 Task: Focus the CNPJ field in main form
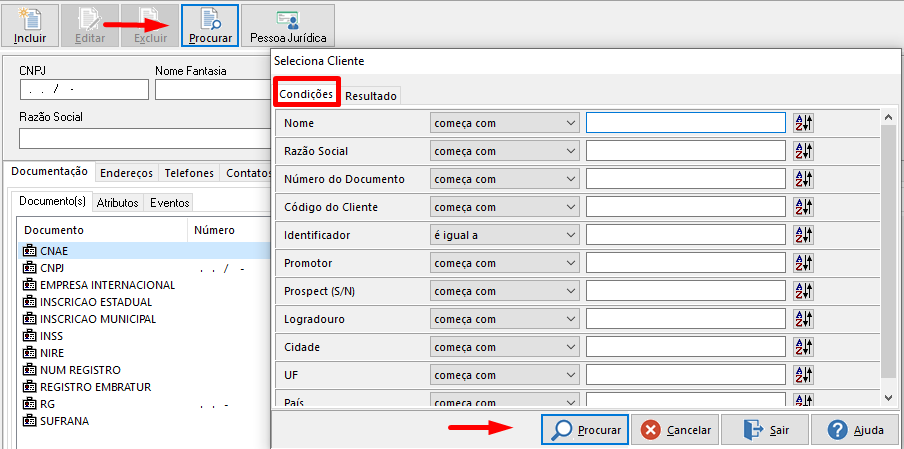(84, 89)
